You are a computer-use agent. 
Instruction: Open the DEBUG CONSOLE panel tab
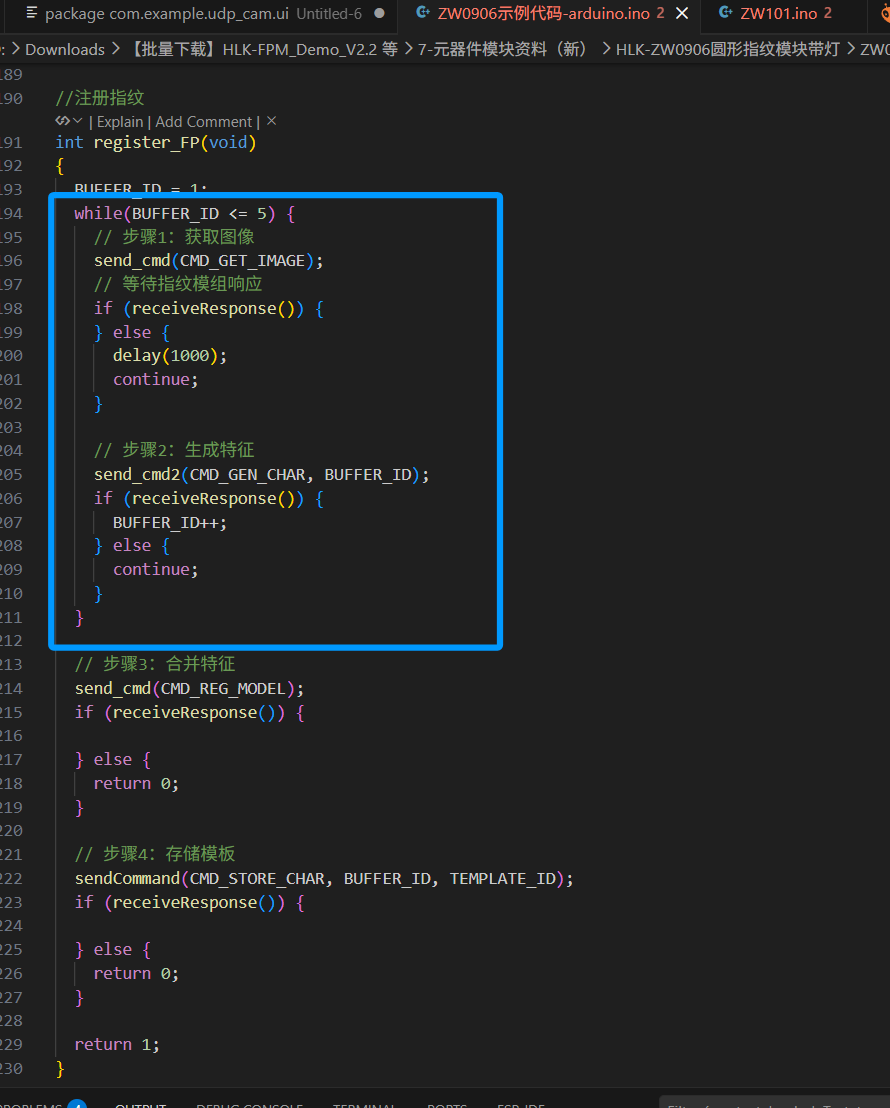coord(249,1104)
